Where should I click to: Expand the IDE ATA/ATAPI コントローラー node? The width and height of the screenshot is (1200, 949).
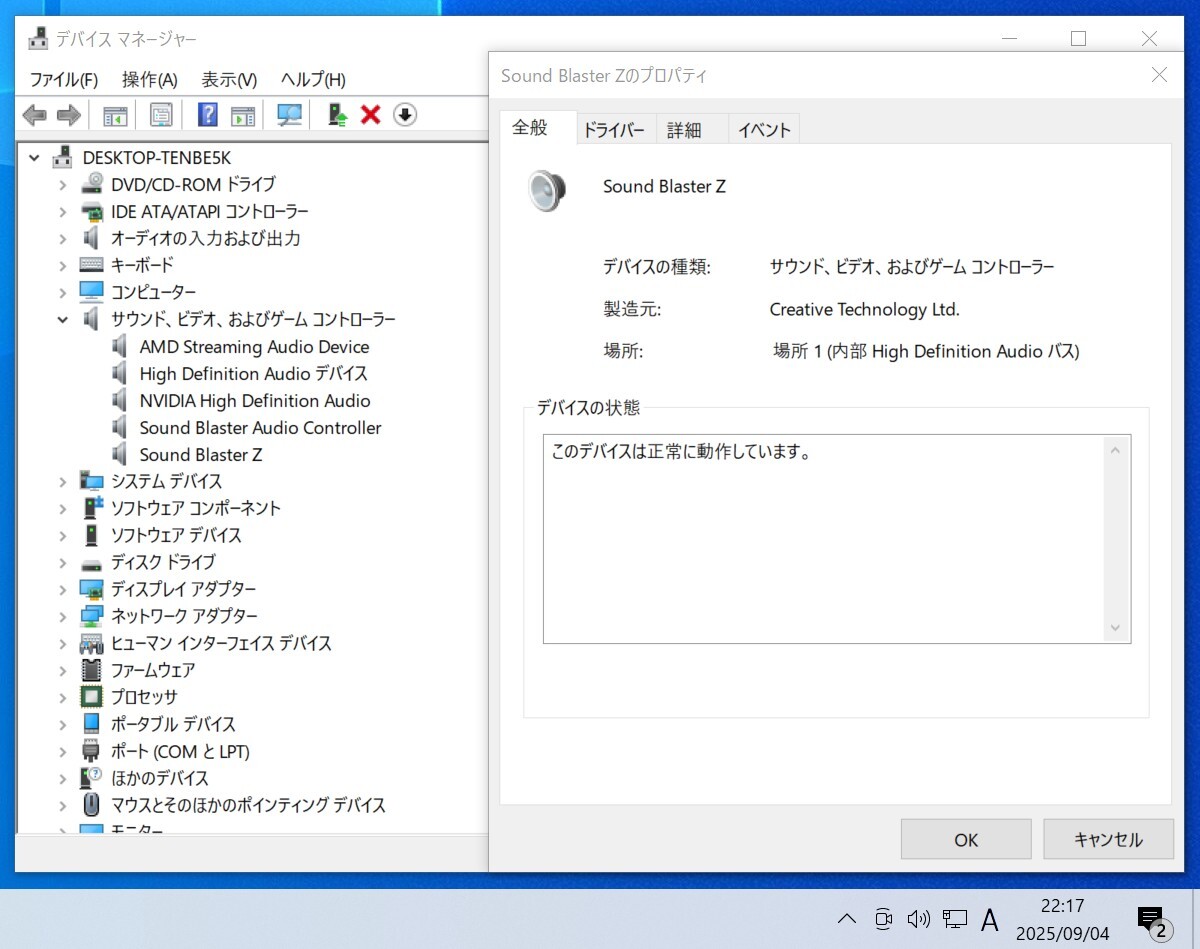coord(63,212)
